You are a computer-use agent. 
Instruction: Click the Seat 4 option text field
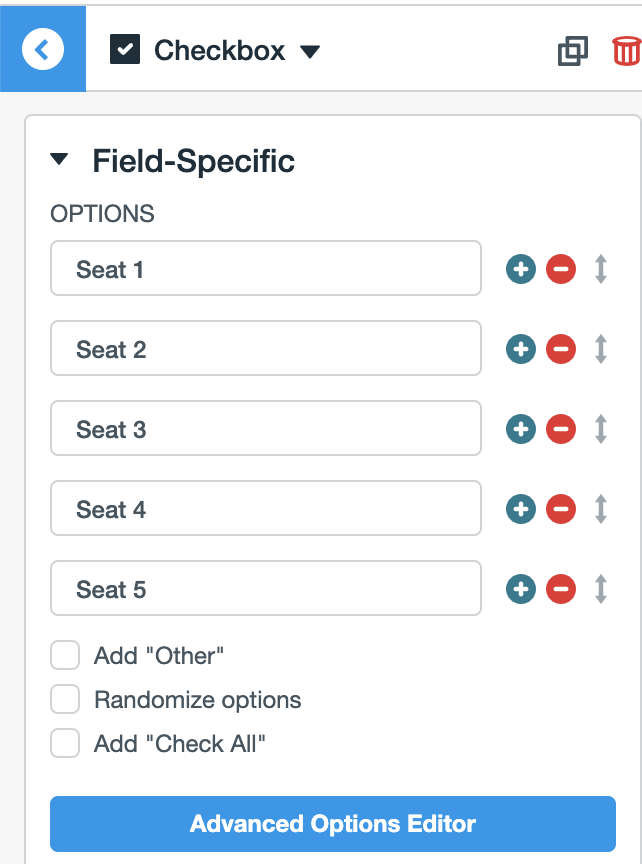click(266, 509)
